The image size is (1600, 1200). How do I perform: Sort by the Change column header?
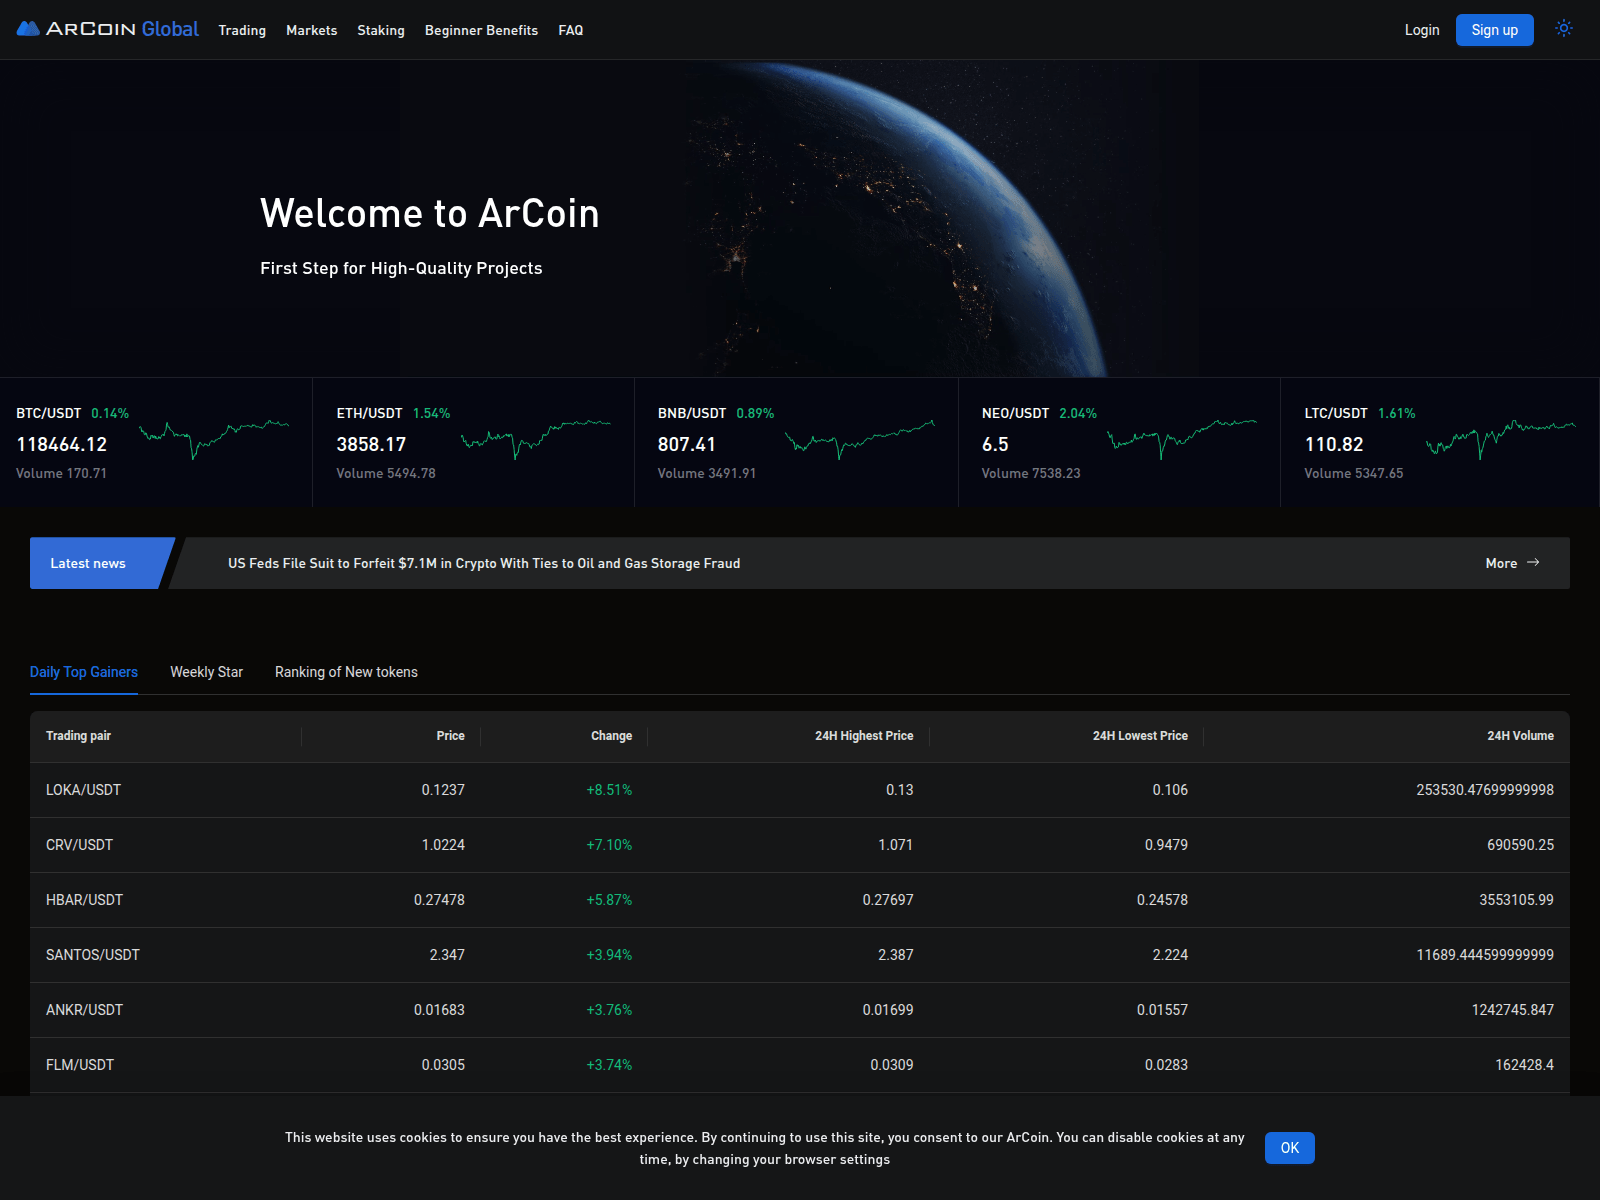[611, 736]
